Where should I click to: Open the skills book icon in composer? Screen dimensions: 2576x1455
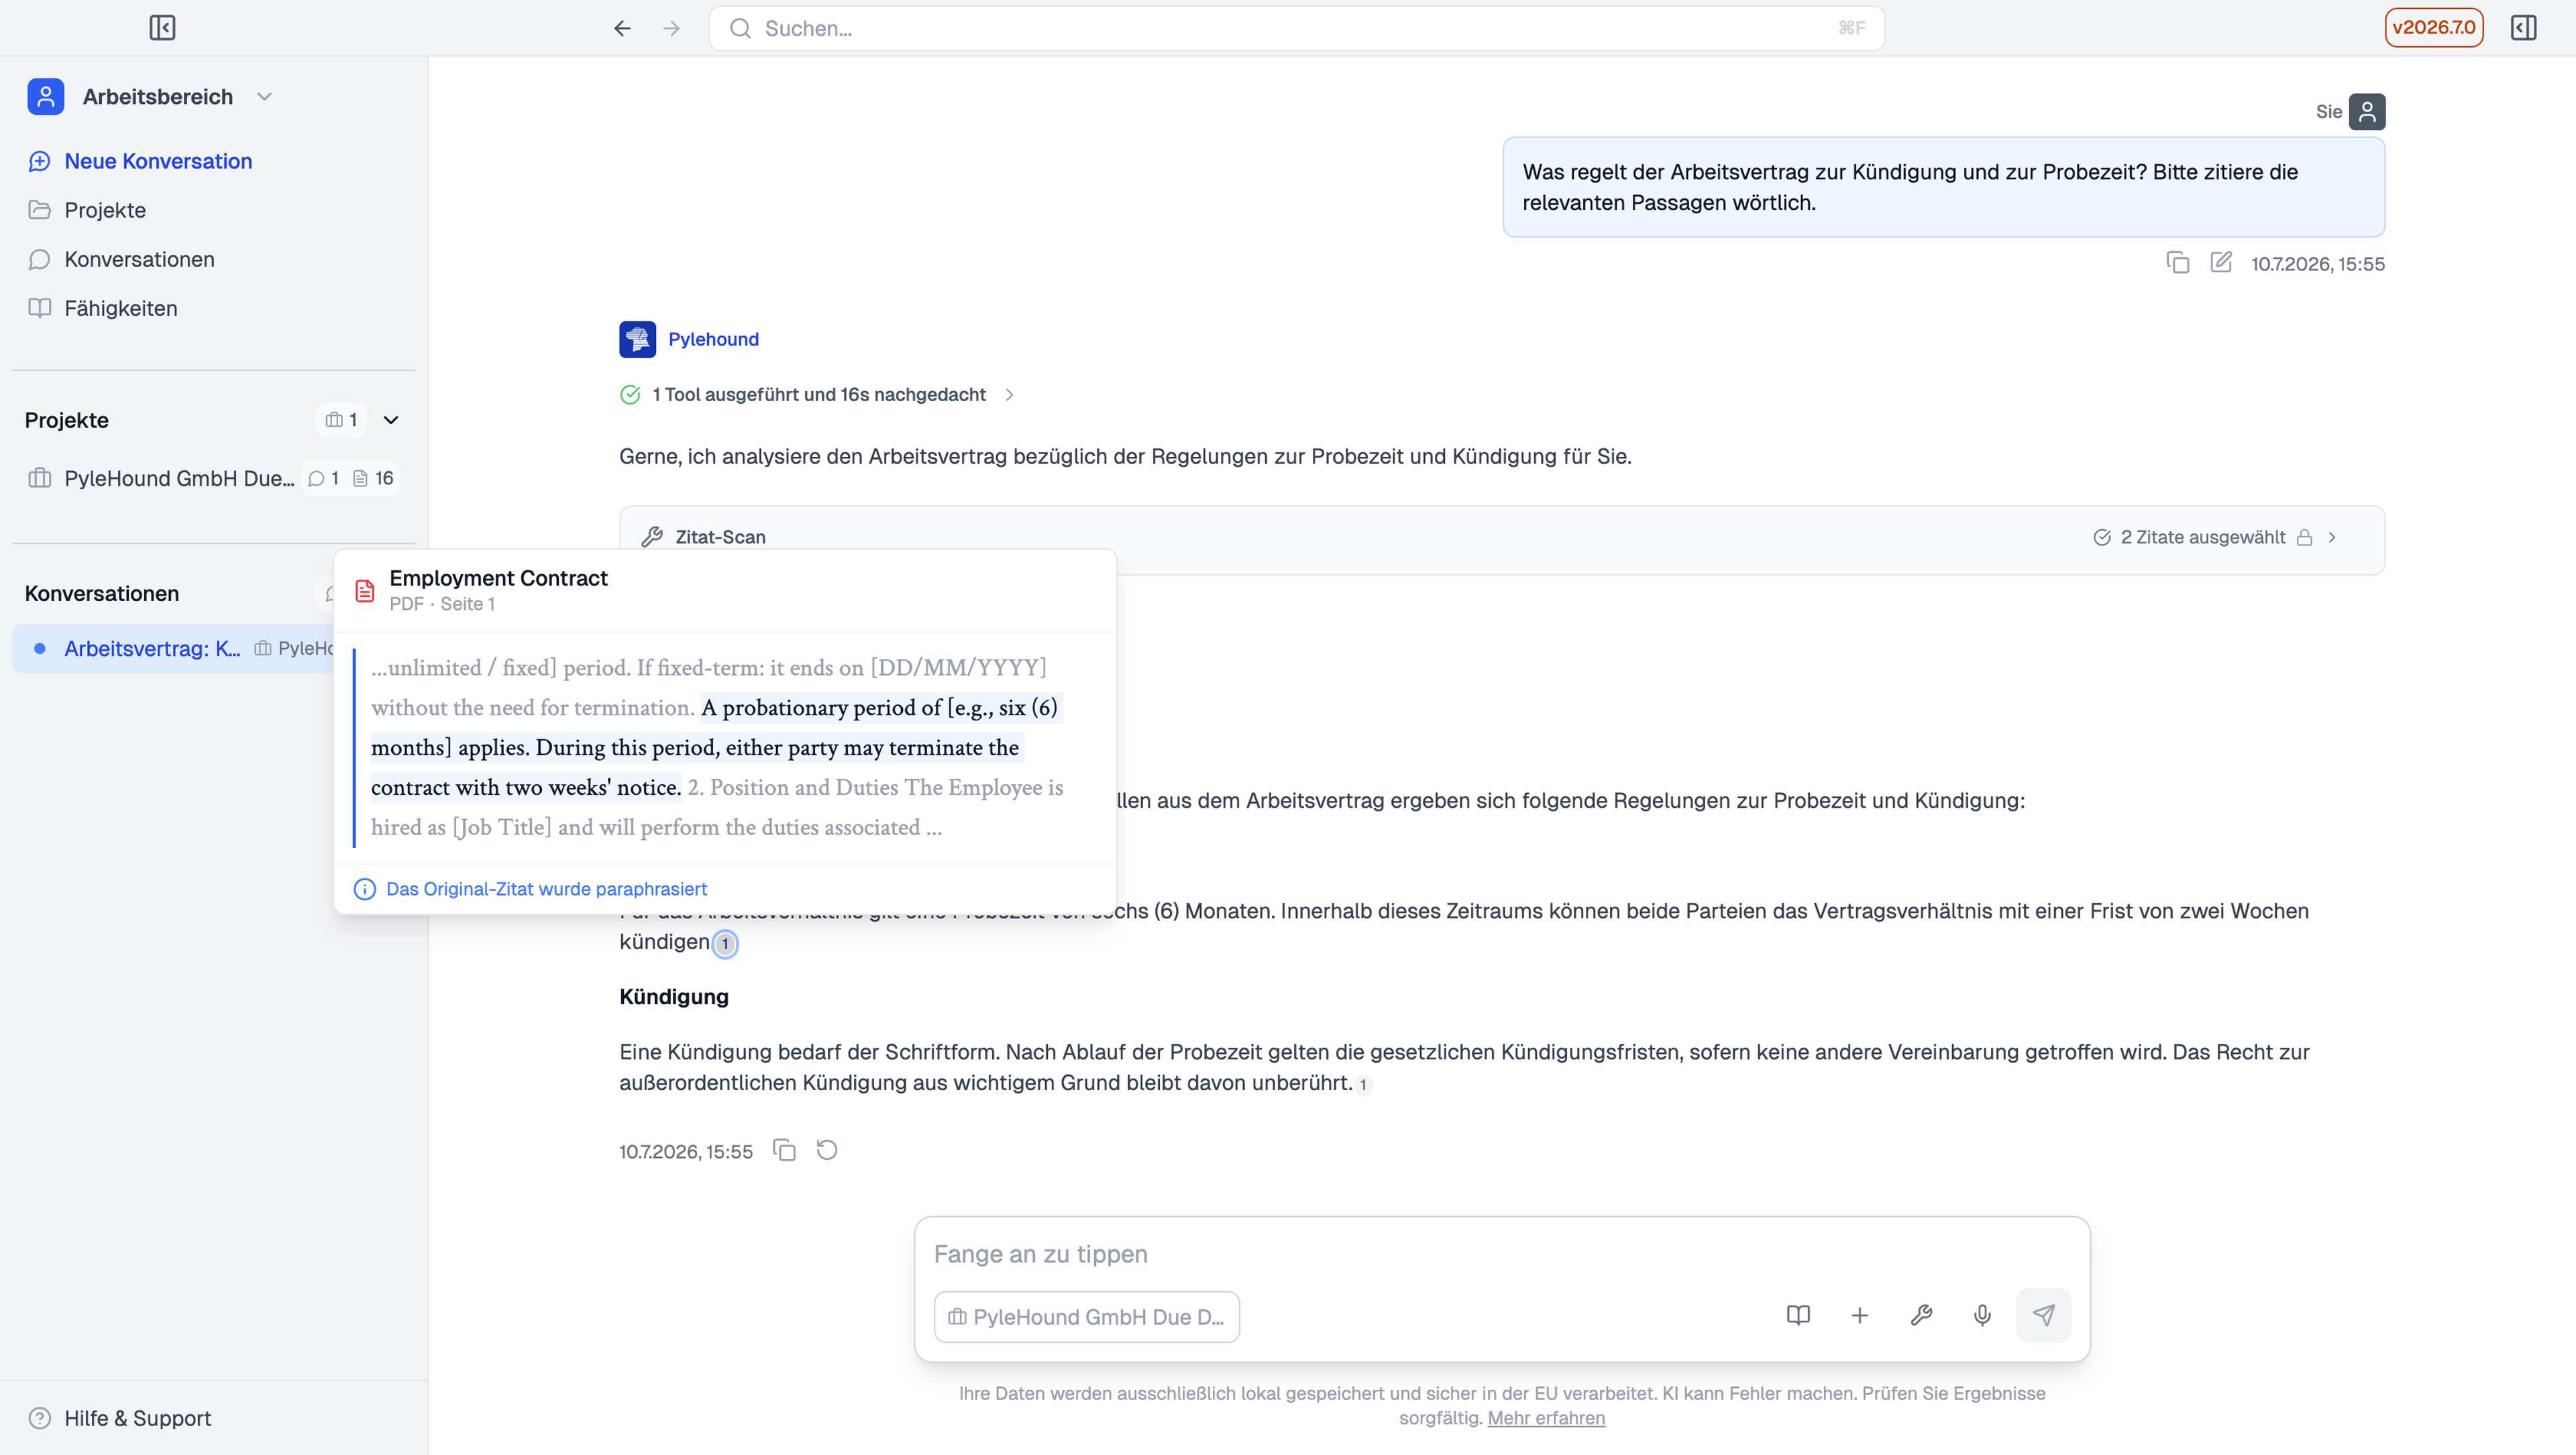pyautogui.click(x=1798, y=1315)
